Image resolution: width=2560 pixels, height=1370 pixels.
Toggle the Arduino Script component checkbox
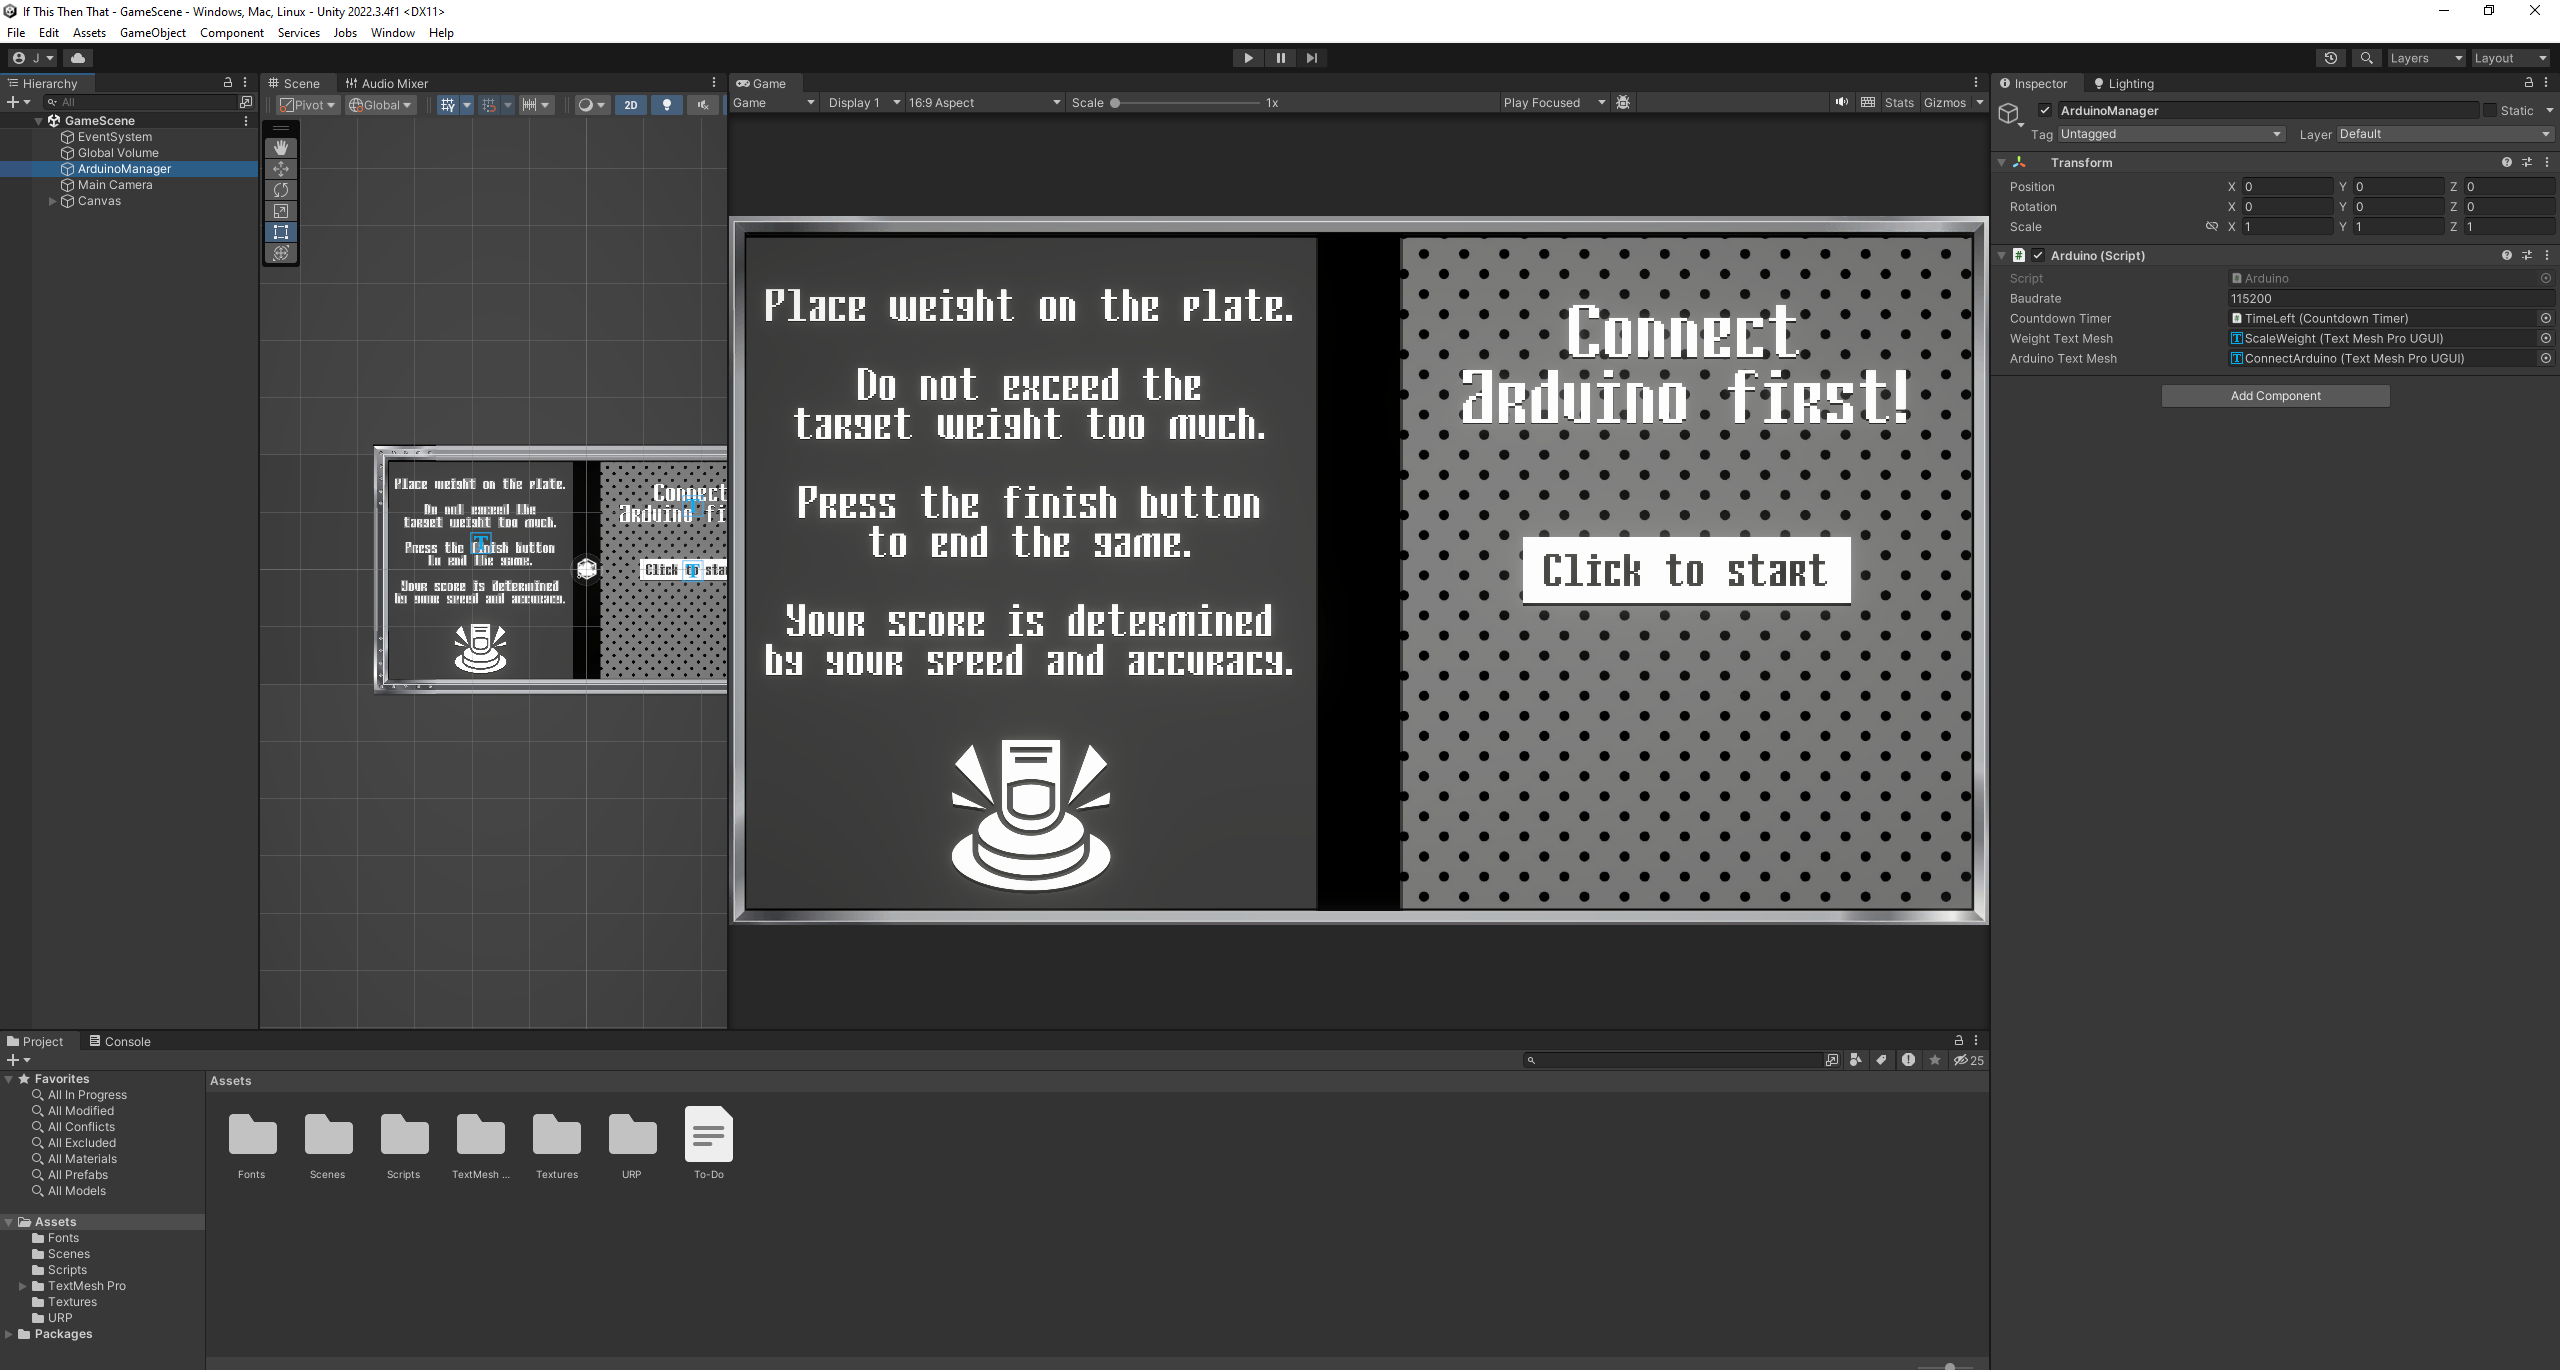coord(2039,254)
